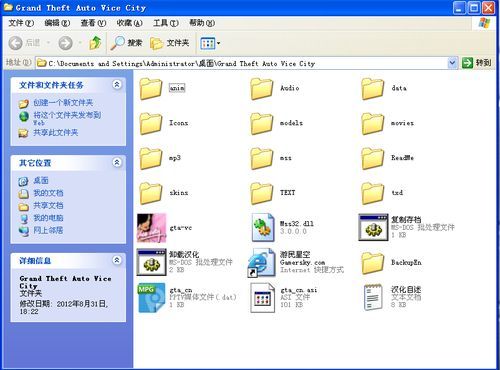Collapse the 文件和文件夹任务 panel
Screen dimensions: 500x370
117,85
